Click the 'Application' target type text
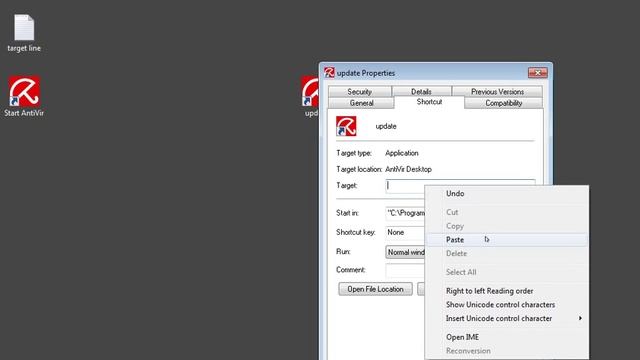This screenshot has width=640, height=360. [402, 153]
